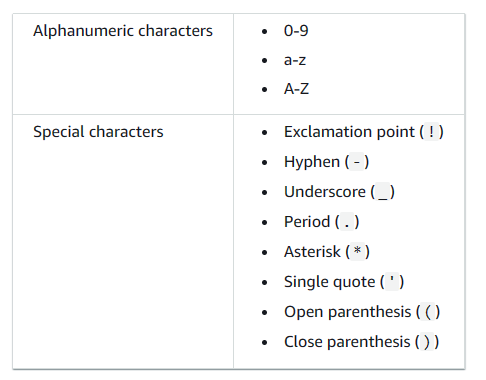Click the 'Underscore' list entry

point(339,192)
